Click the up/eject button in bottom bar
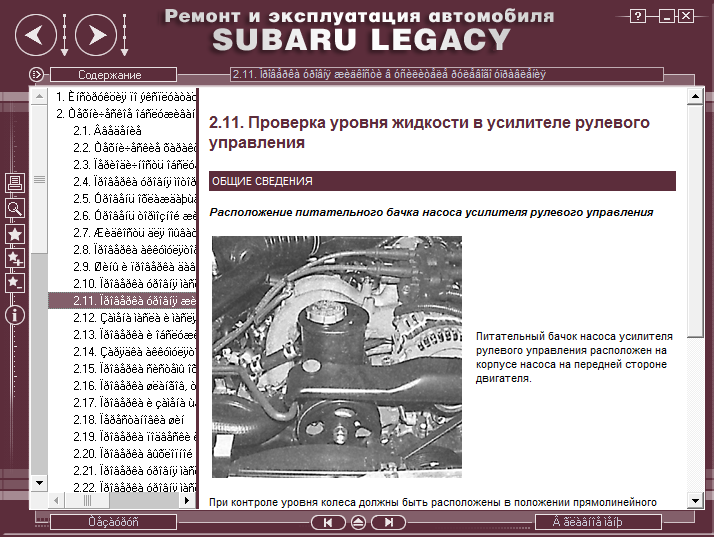Screen dimensions: 714x537 click(358, 522)
